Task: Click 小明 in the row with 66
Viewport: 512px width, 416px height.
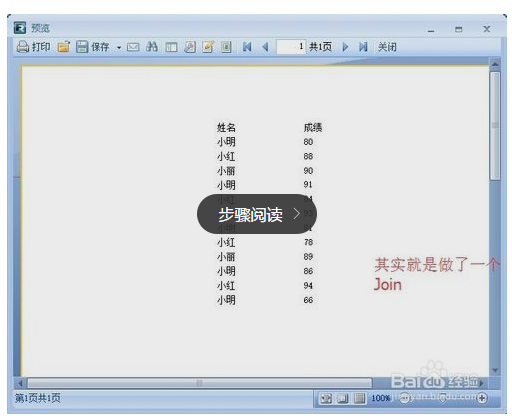Action: pyautogui.click(x=226, y=300)
